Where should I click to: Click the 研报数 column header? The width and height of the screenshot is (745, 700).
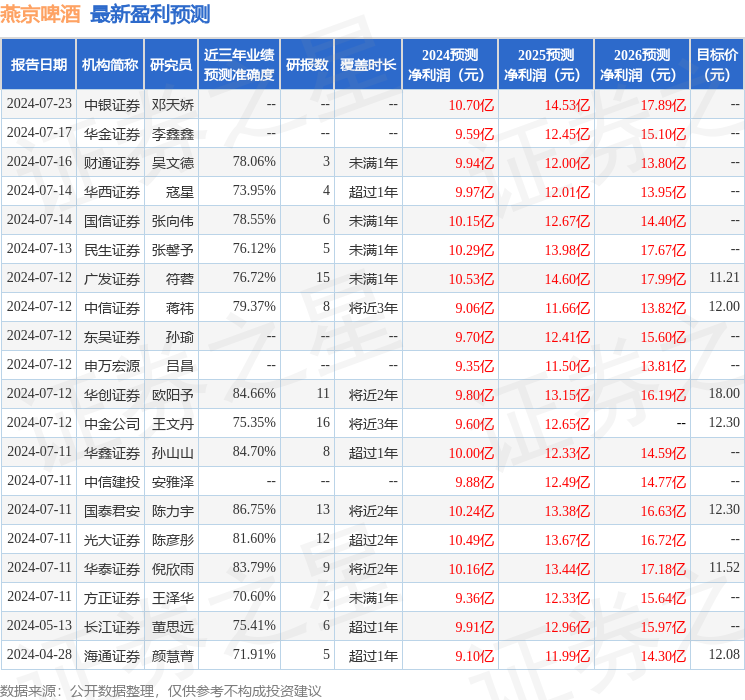307,65
